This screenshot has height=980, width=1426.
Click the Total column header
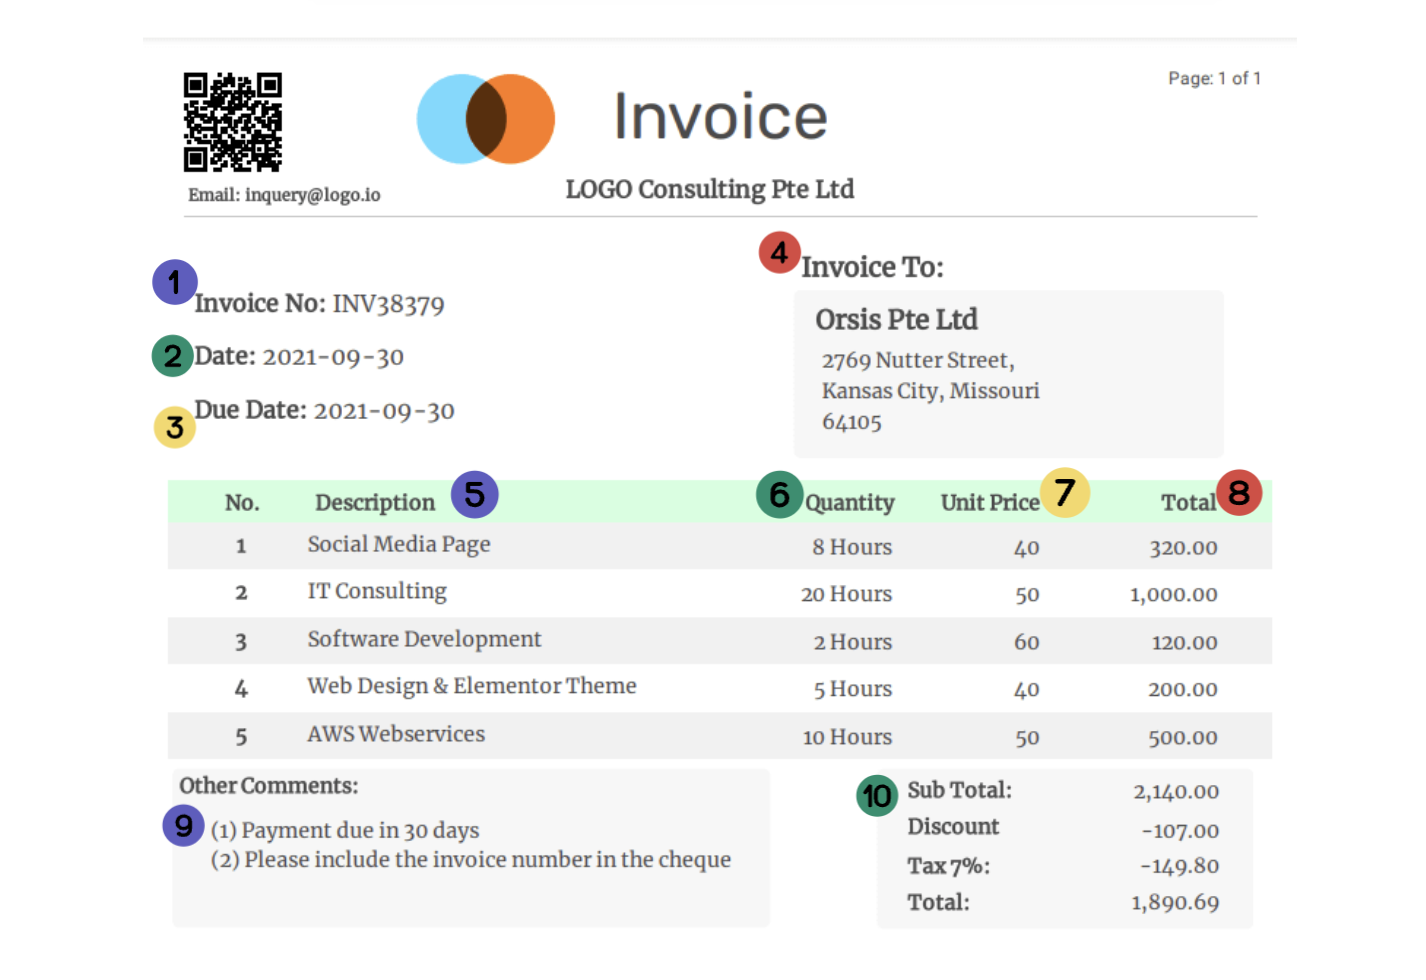click(1189, 502)
